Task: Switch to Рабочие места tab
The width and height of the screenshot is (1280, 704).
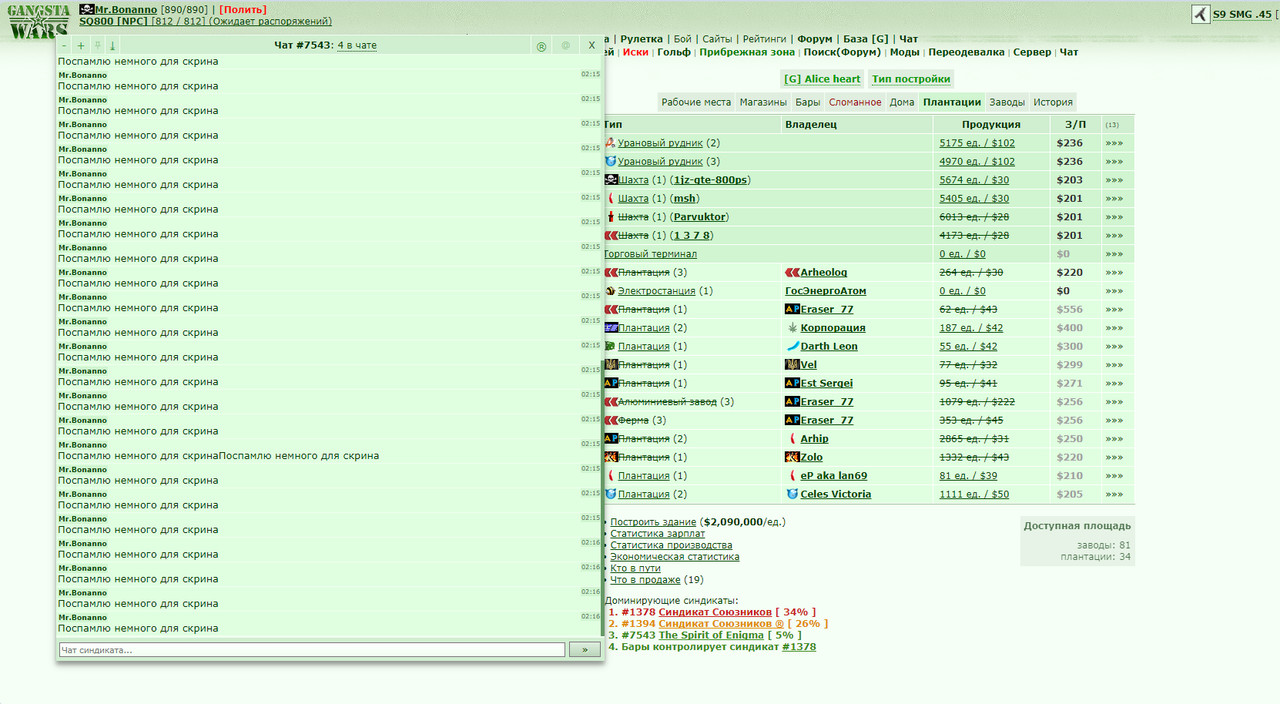Action: [x=696, y=102]
